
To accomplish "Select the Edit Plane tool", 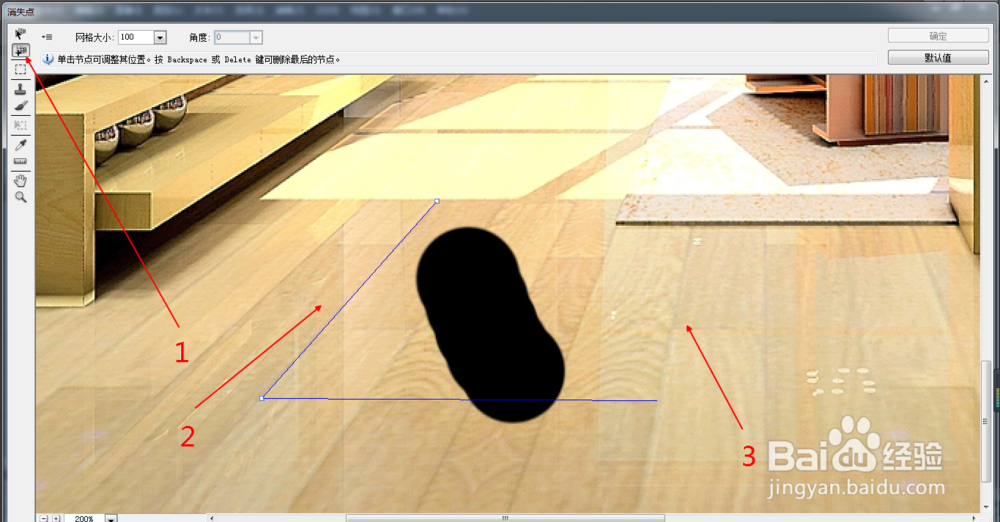I will tap(20, 33).
